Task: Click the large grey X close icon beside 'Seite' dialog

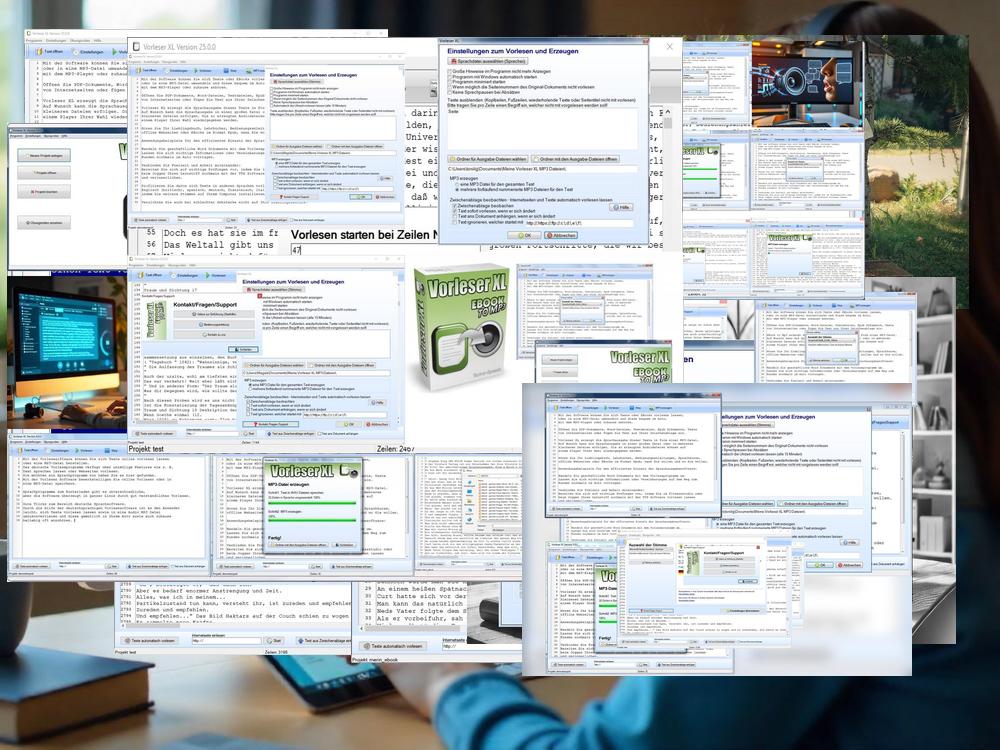Action: point(669,47)
